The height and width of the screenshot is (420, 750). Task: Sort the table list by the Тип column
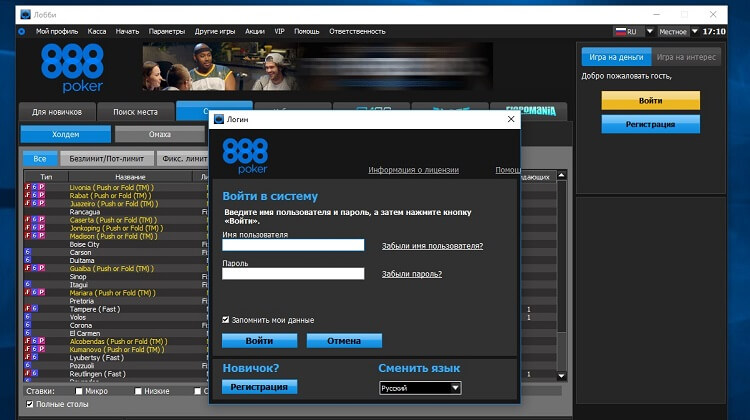(46, 177)
